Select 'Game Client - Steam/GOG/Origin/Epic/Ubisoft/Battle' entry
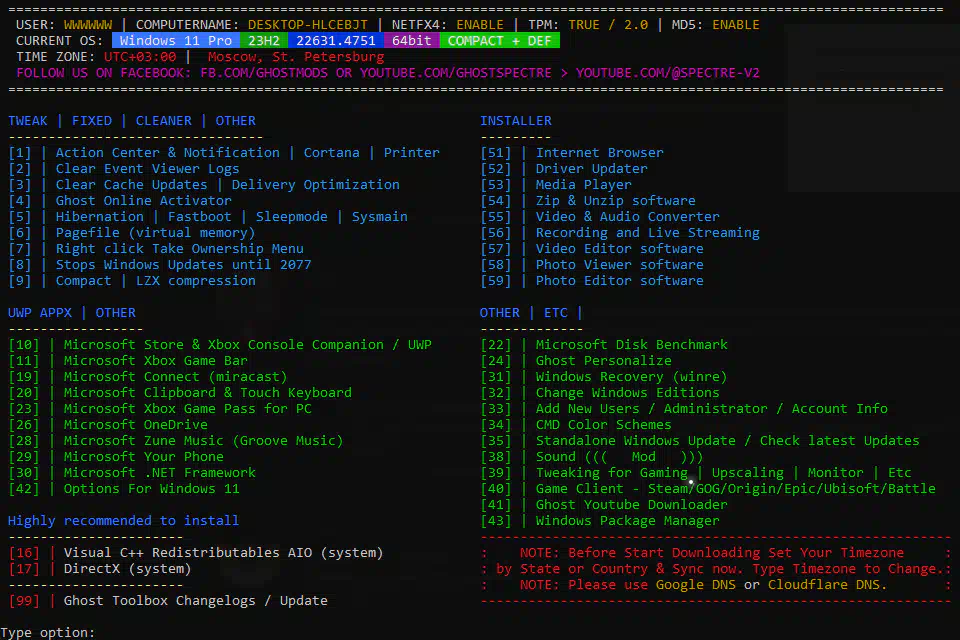The width and height of the screenshot is (960, 640). click(708, 488)
